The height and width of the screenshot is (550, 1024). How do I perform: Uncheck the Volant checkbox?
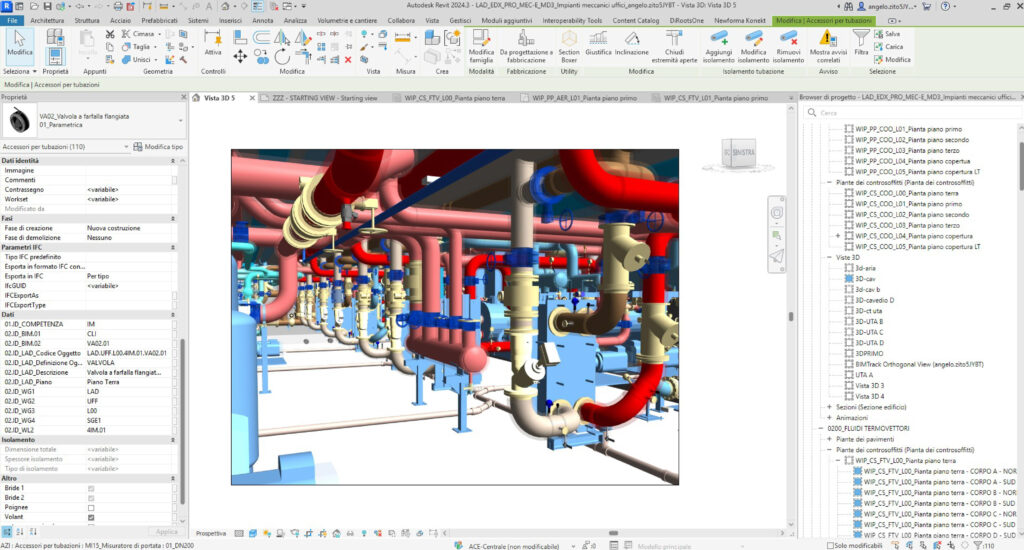click(91, 518)
